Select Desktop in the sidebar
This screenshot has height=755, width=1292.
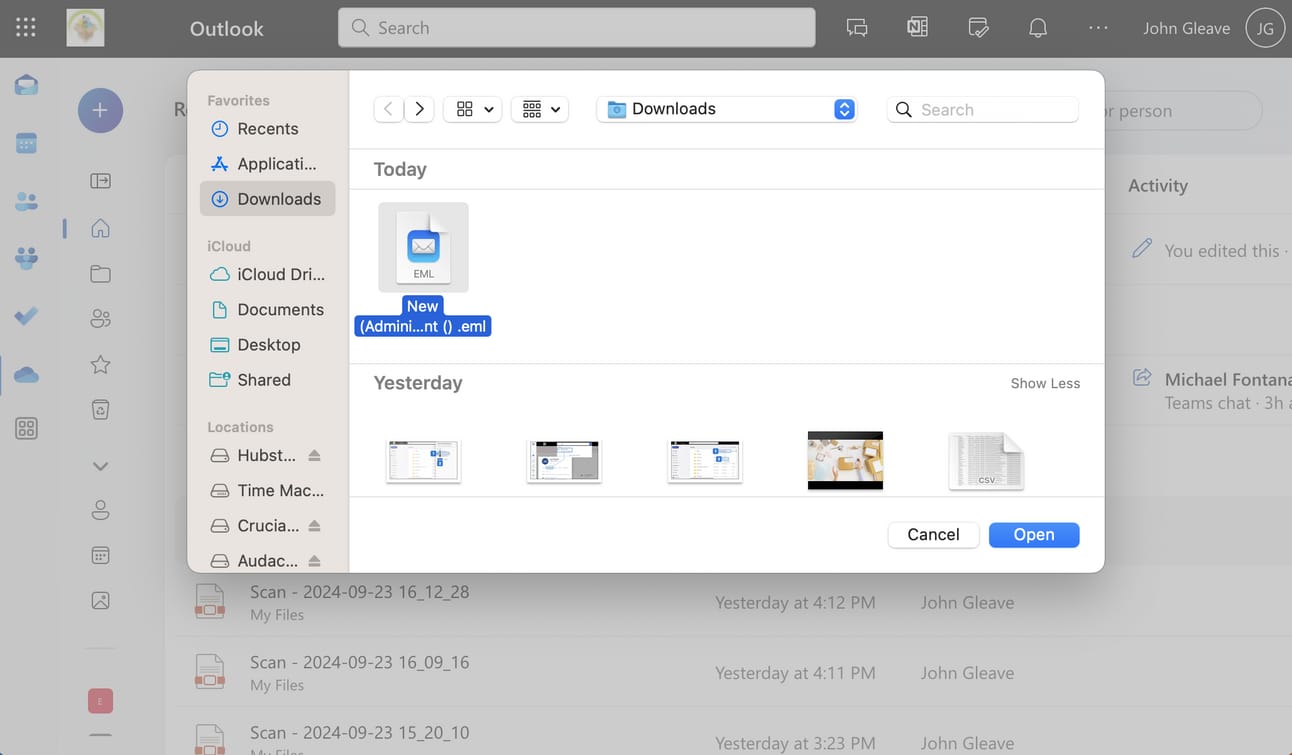[x=267, y=344]
